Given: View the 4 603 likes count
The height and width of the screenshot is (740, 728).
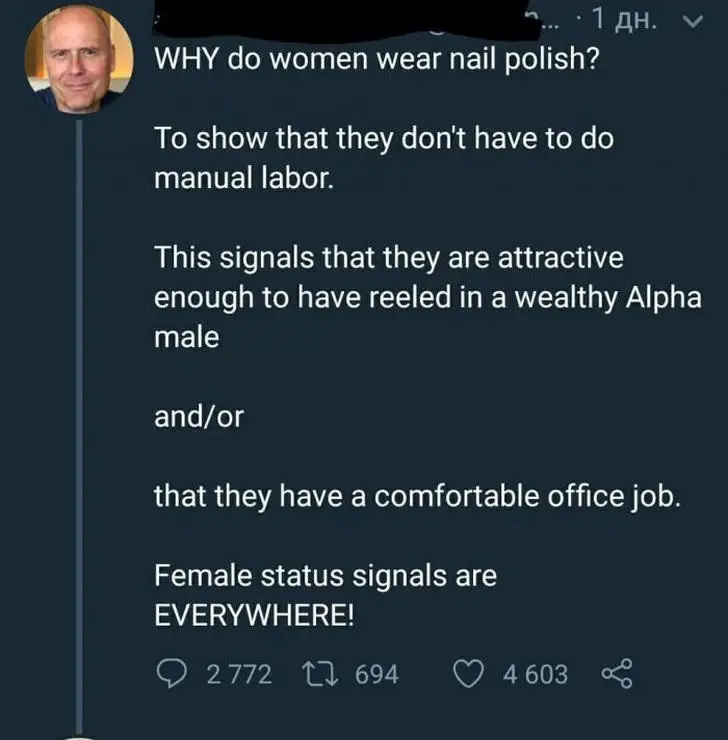Looking at the screenshot, I should [535, 674].
